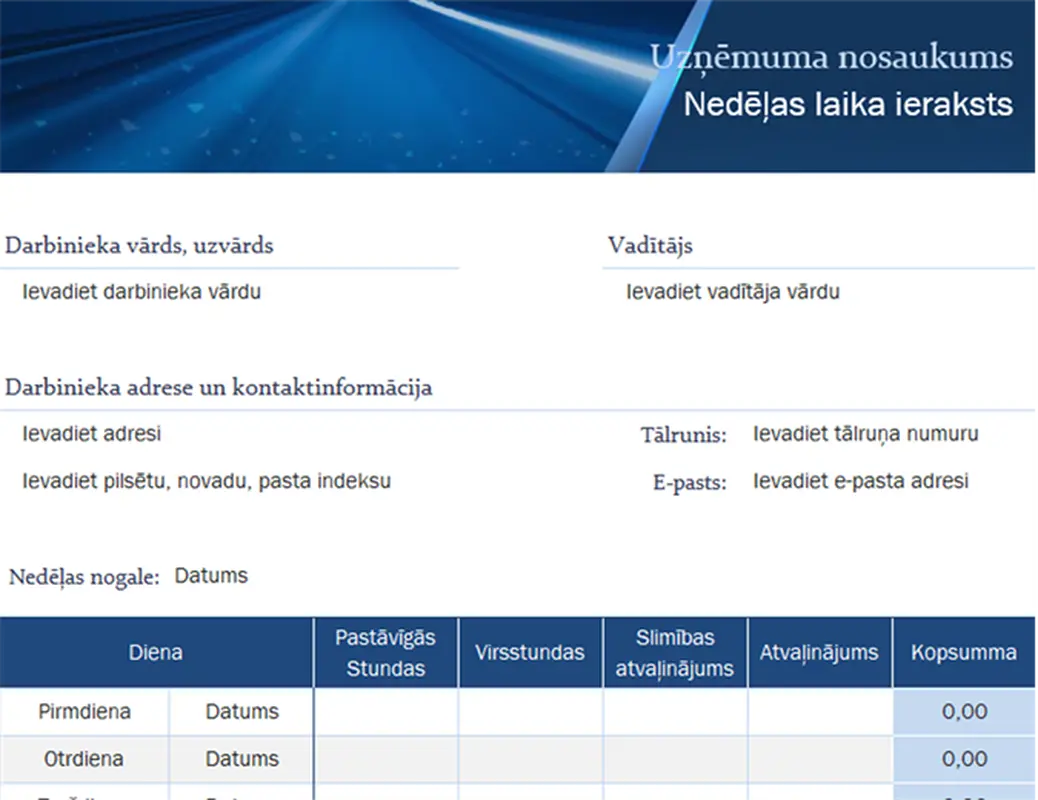Viewport: 1038px width, 800px height.
Task: Click the Diena column header
Action: 157,652
